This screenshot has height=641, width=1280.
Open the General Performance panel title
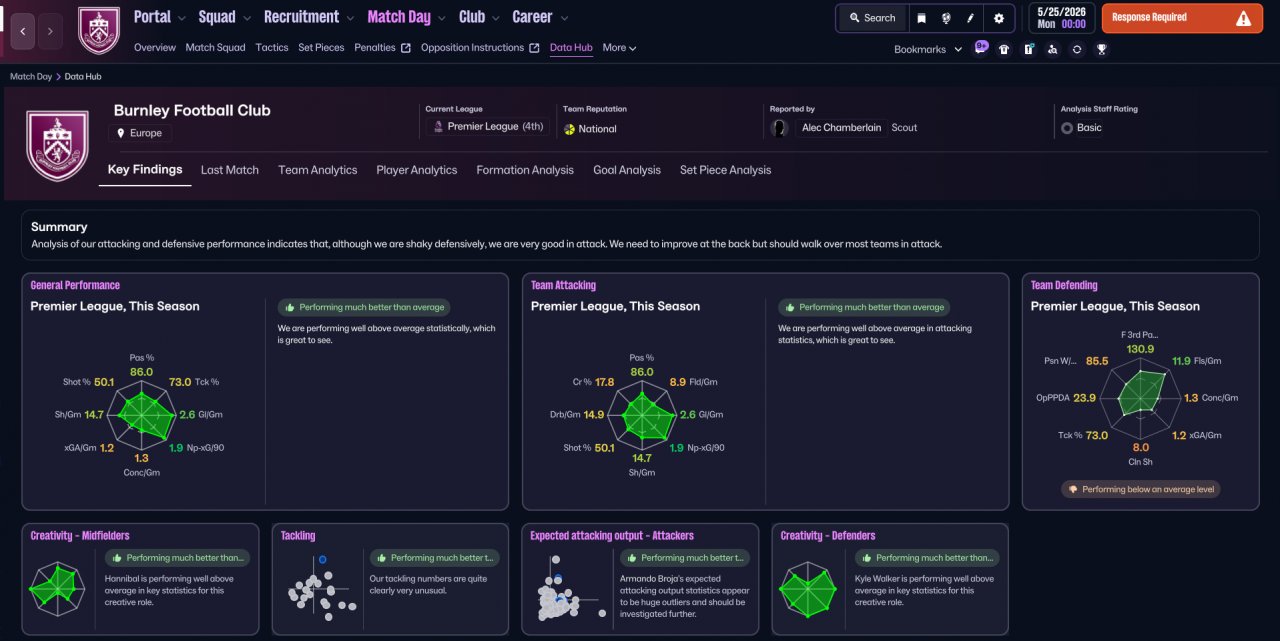[75, 285]
